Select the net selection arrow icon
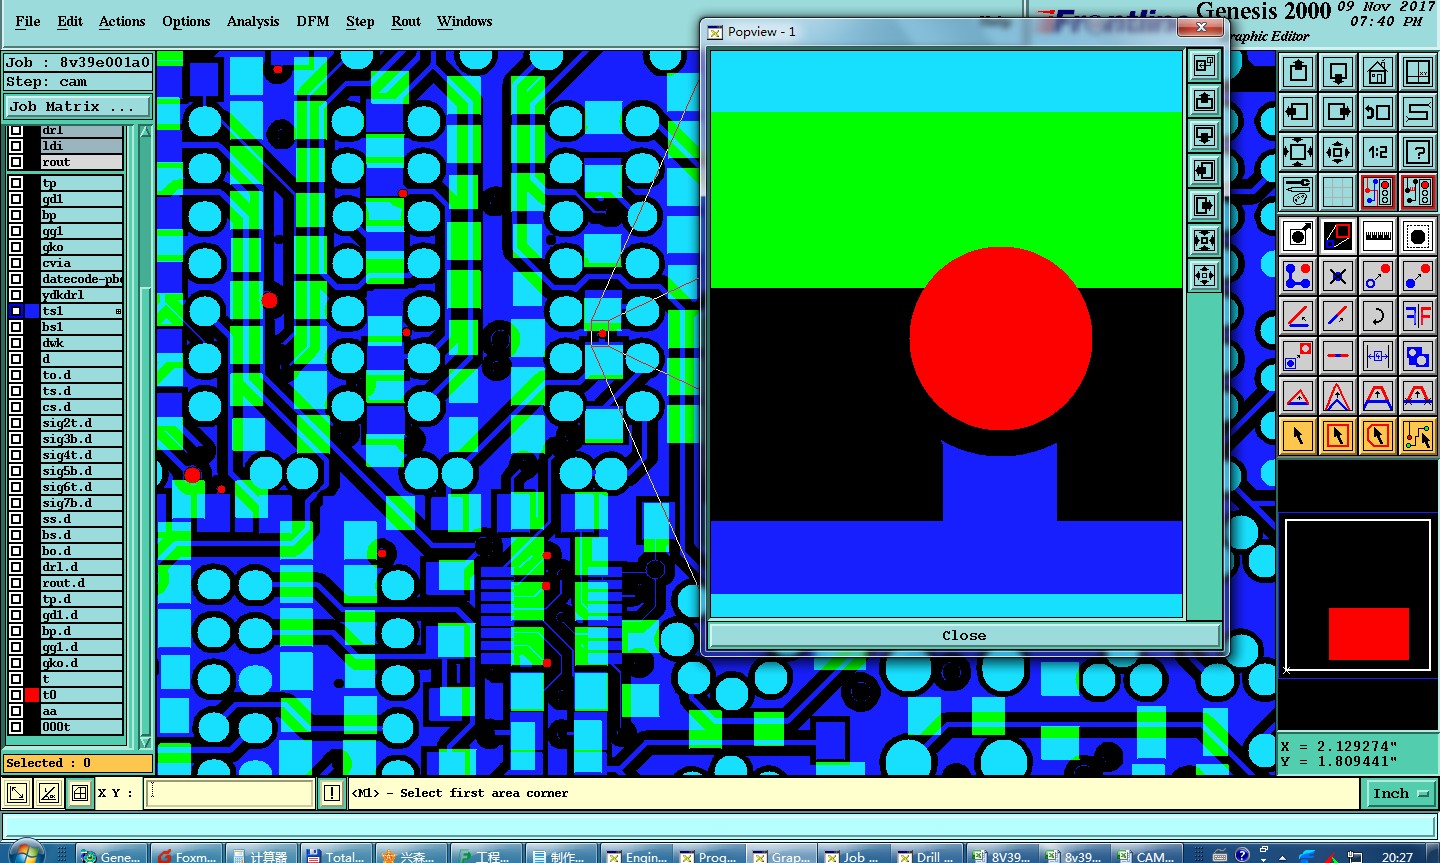Image resolution: width=1440 pixels, height=863 pixels. (1418, 436)
